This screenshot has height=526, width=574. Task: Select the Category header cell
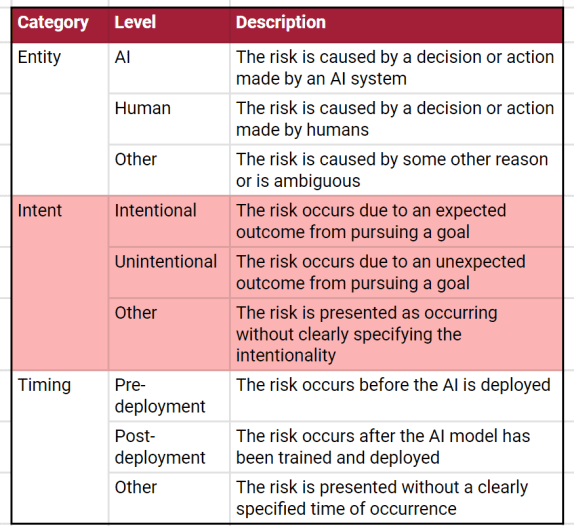click(x=60, y=25)
